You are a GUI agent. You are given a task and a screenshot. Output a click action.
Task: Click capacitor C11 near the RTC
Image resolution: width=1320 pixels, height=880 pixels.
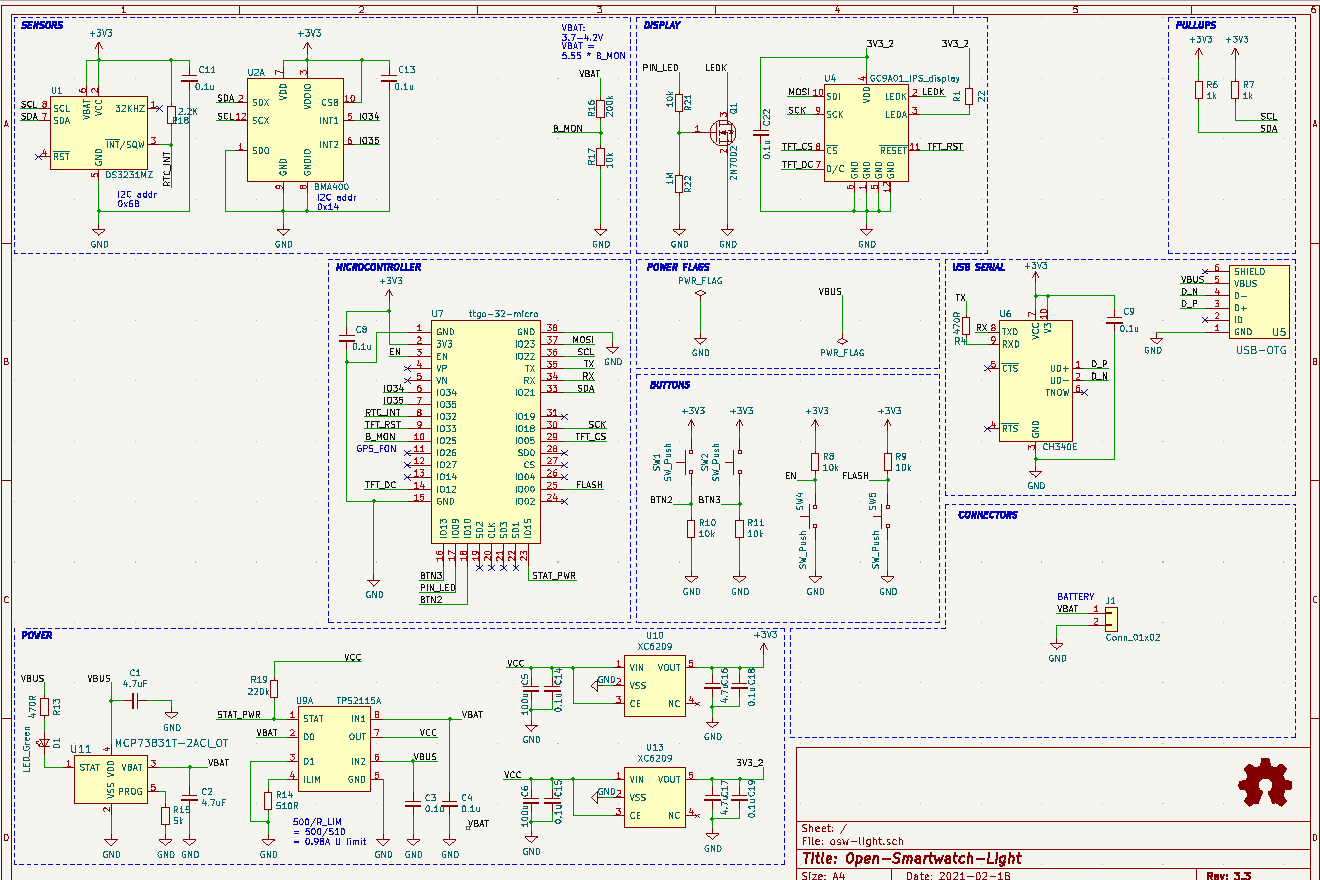point(188,80)
